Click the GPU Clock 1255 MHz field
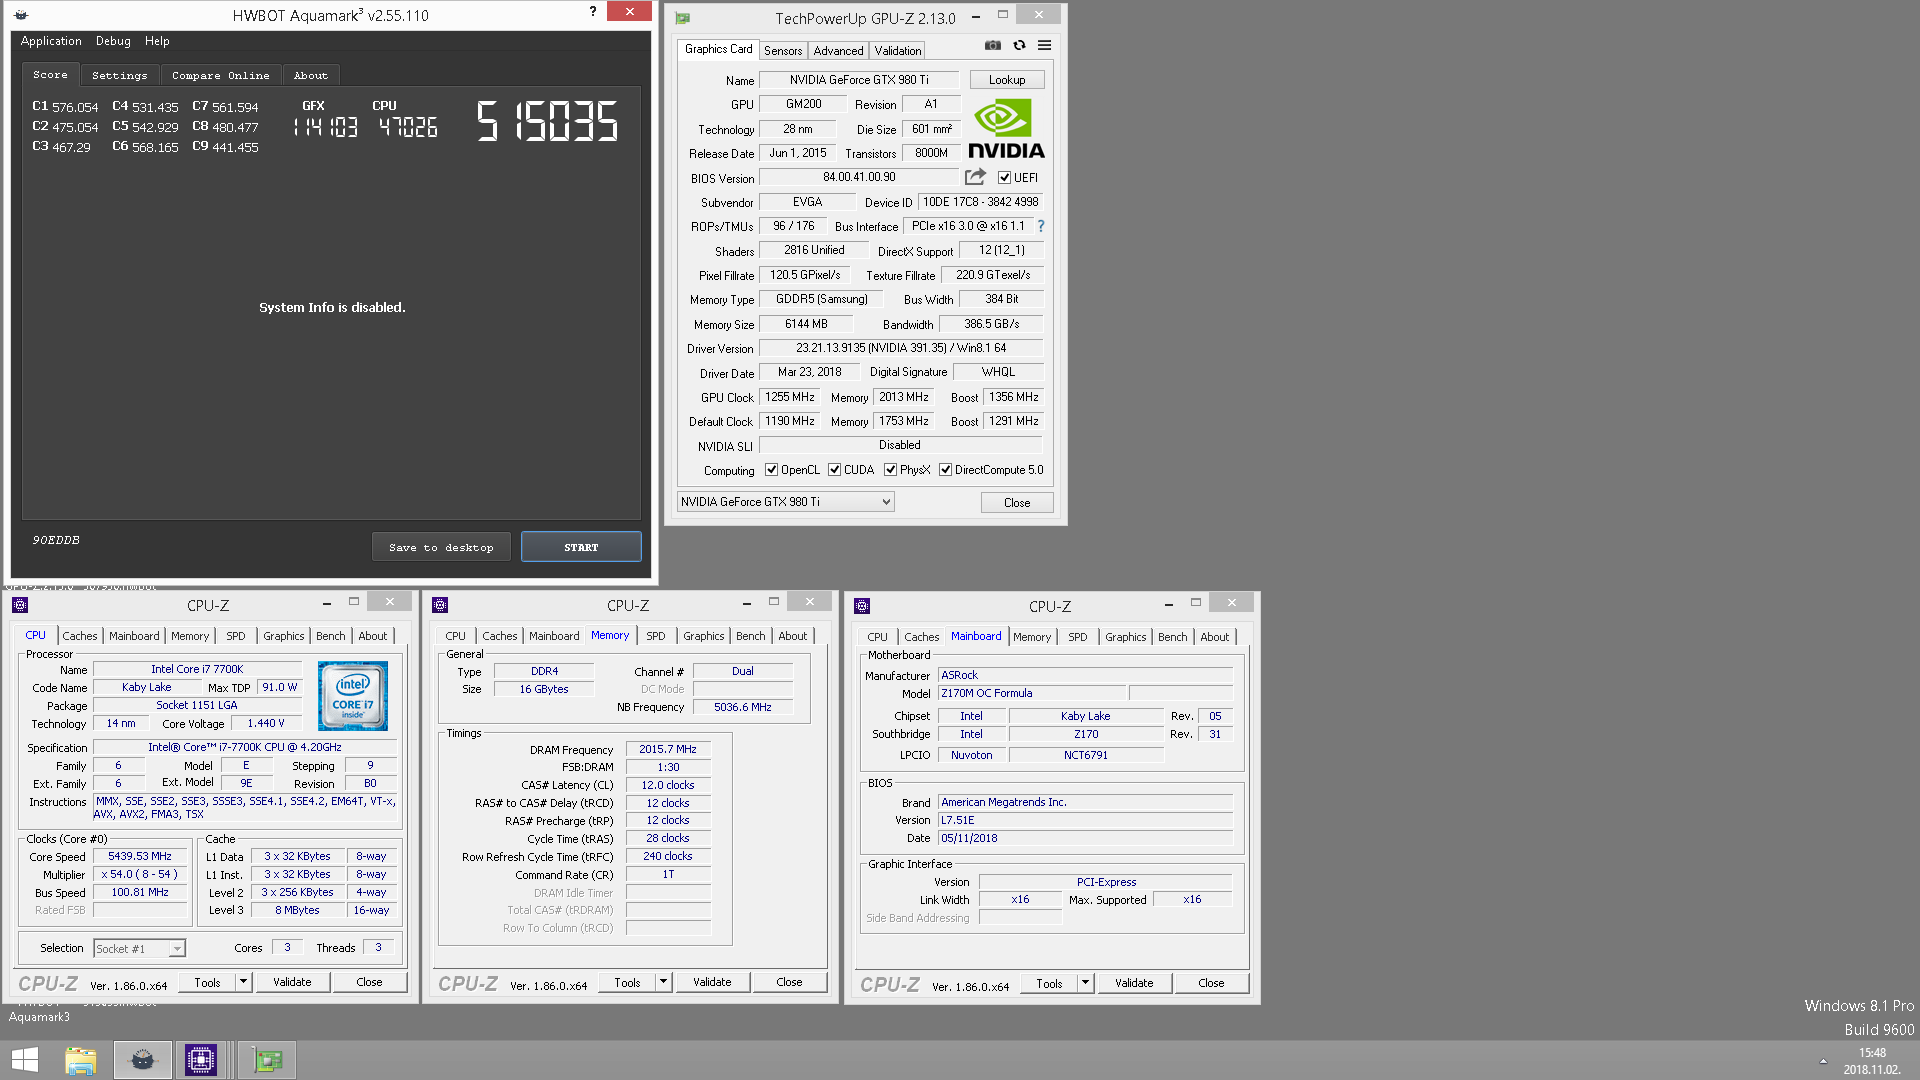This screenshot has height=1080, width=1920. click(790, 397)
